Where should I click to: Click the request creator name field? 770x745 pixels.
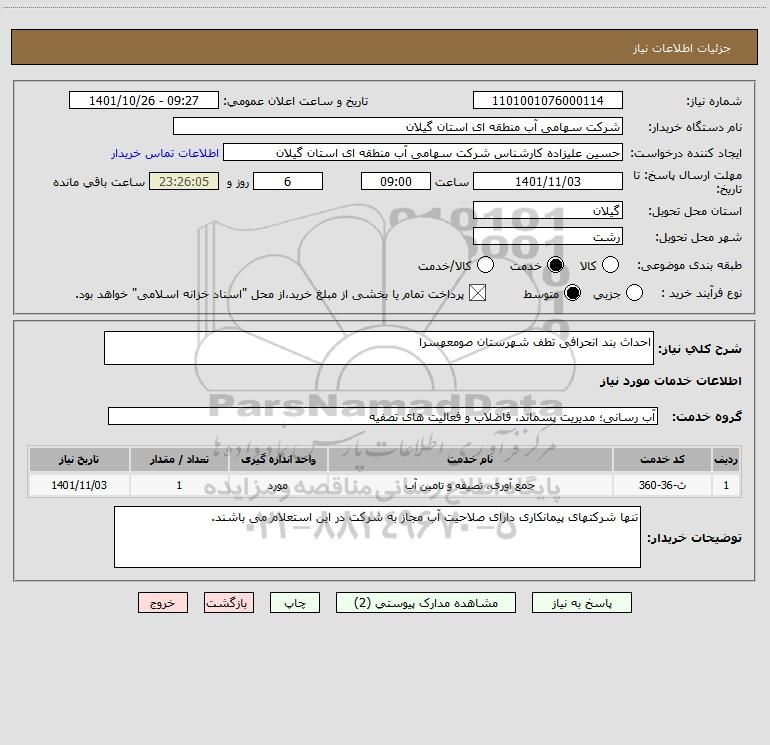pos(423,153)
